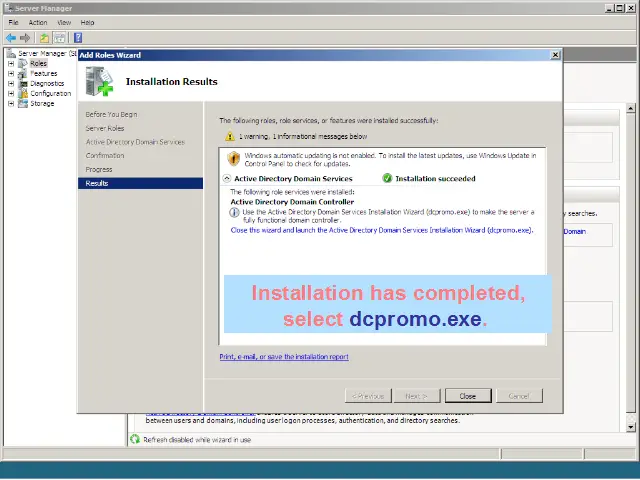
Task: Toggle the show/hide console tree icon
Action: pos(60,38)
